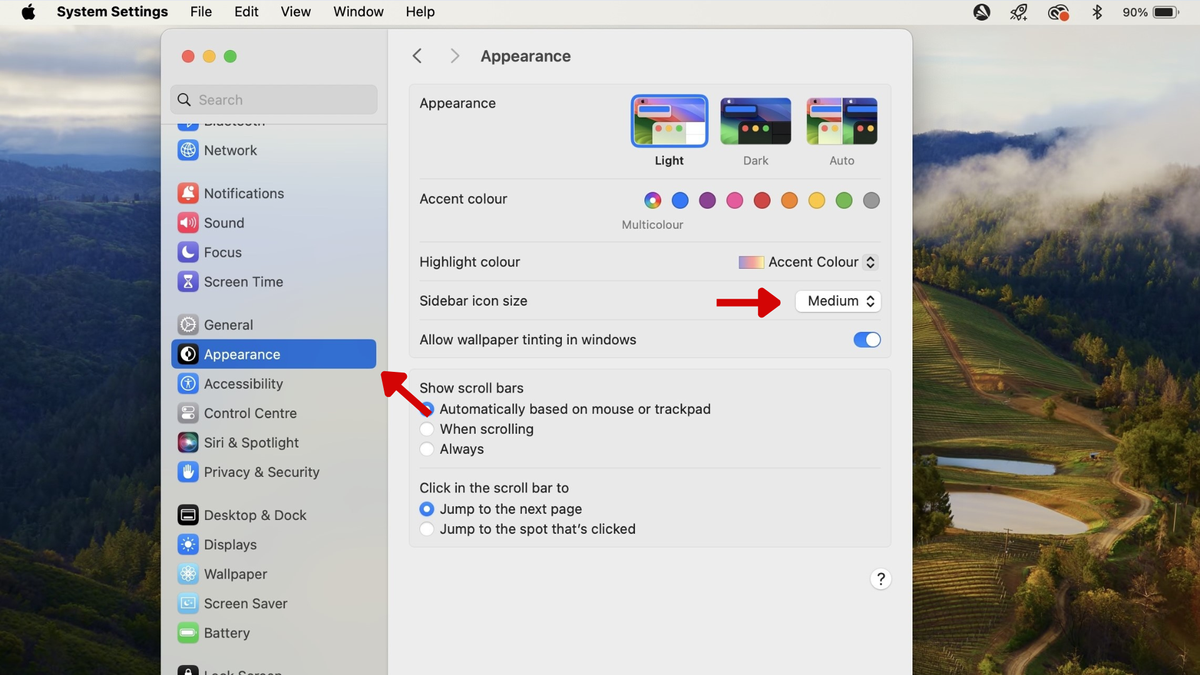Open the Sidebar icon size dropdown
This screenshot has width=1200, height=675.
pyautogui.click(x=838, y=301)
